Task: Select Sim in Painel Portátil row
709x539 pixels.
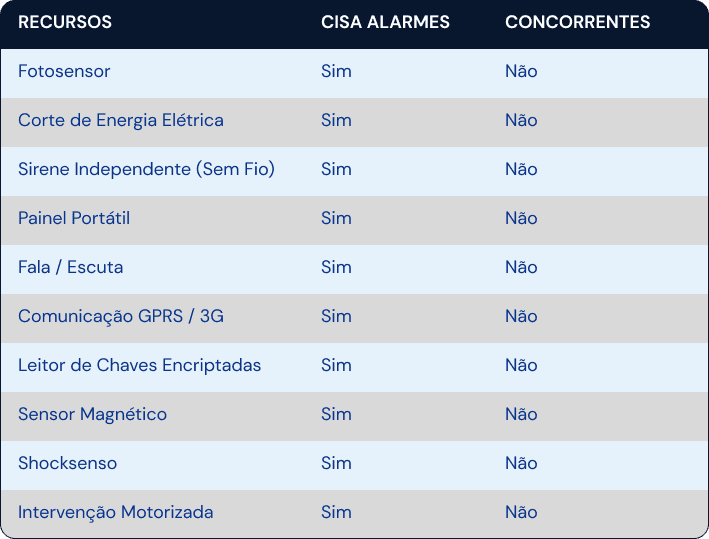Action: (336, 218)
